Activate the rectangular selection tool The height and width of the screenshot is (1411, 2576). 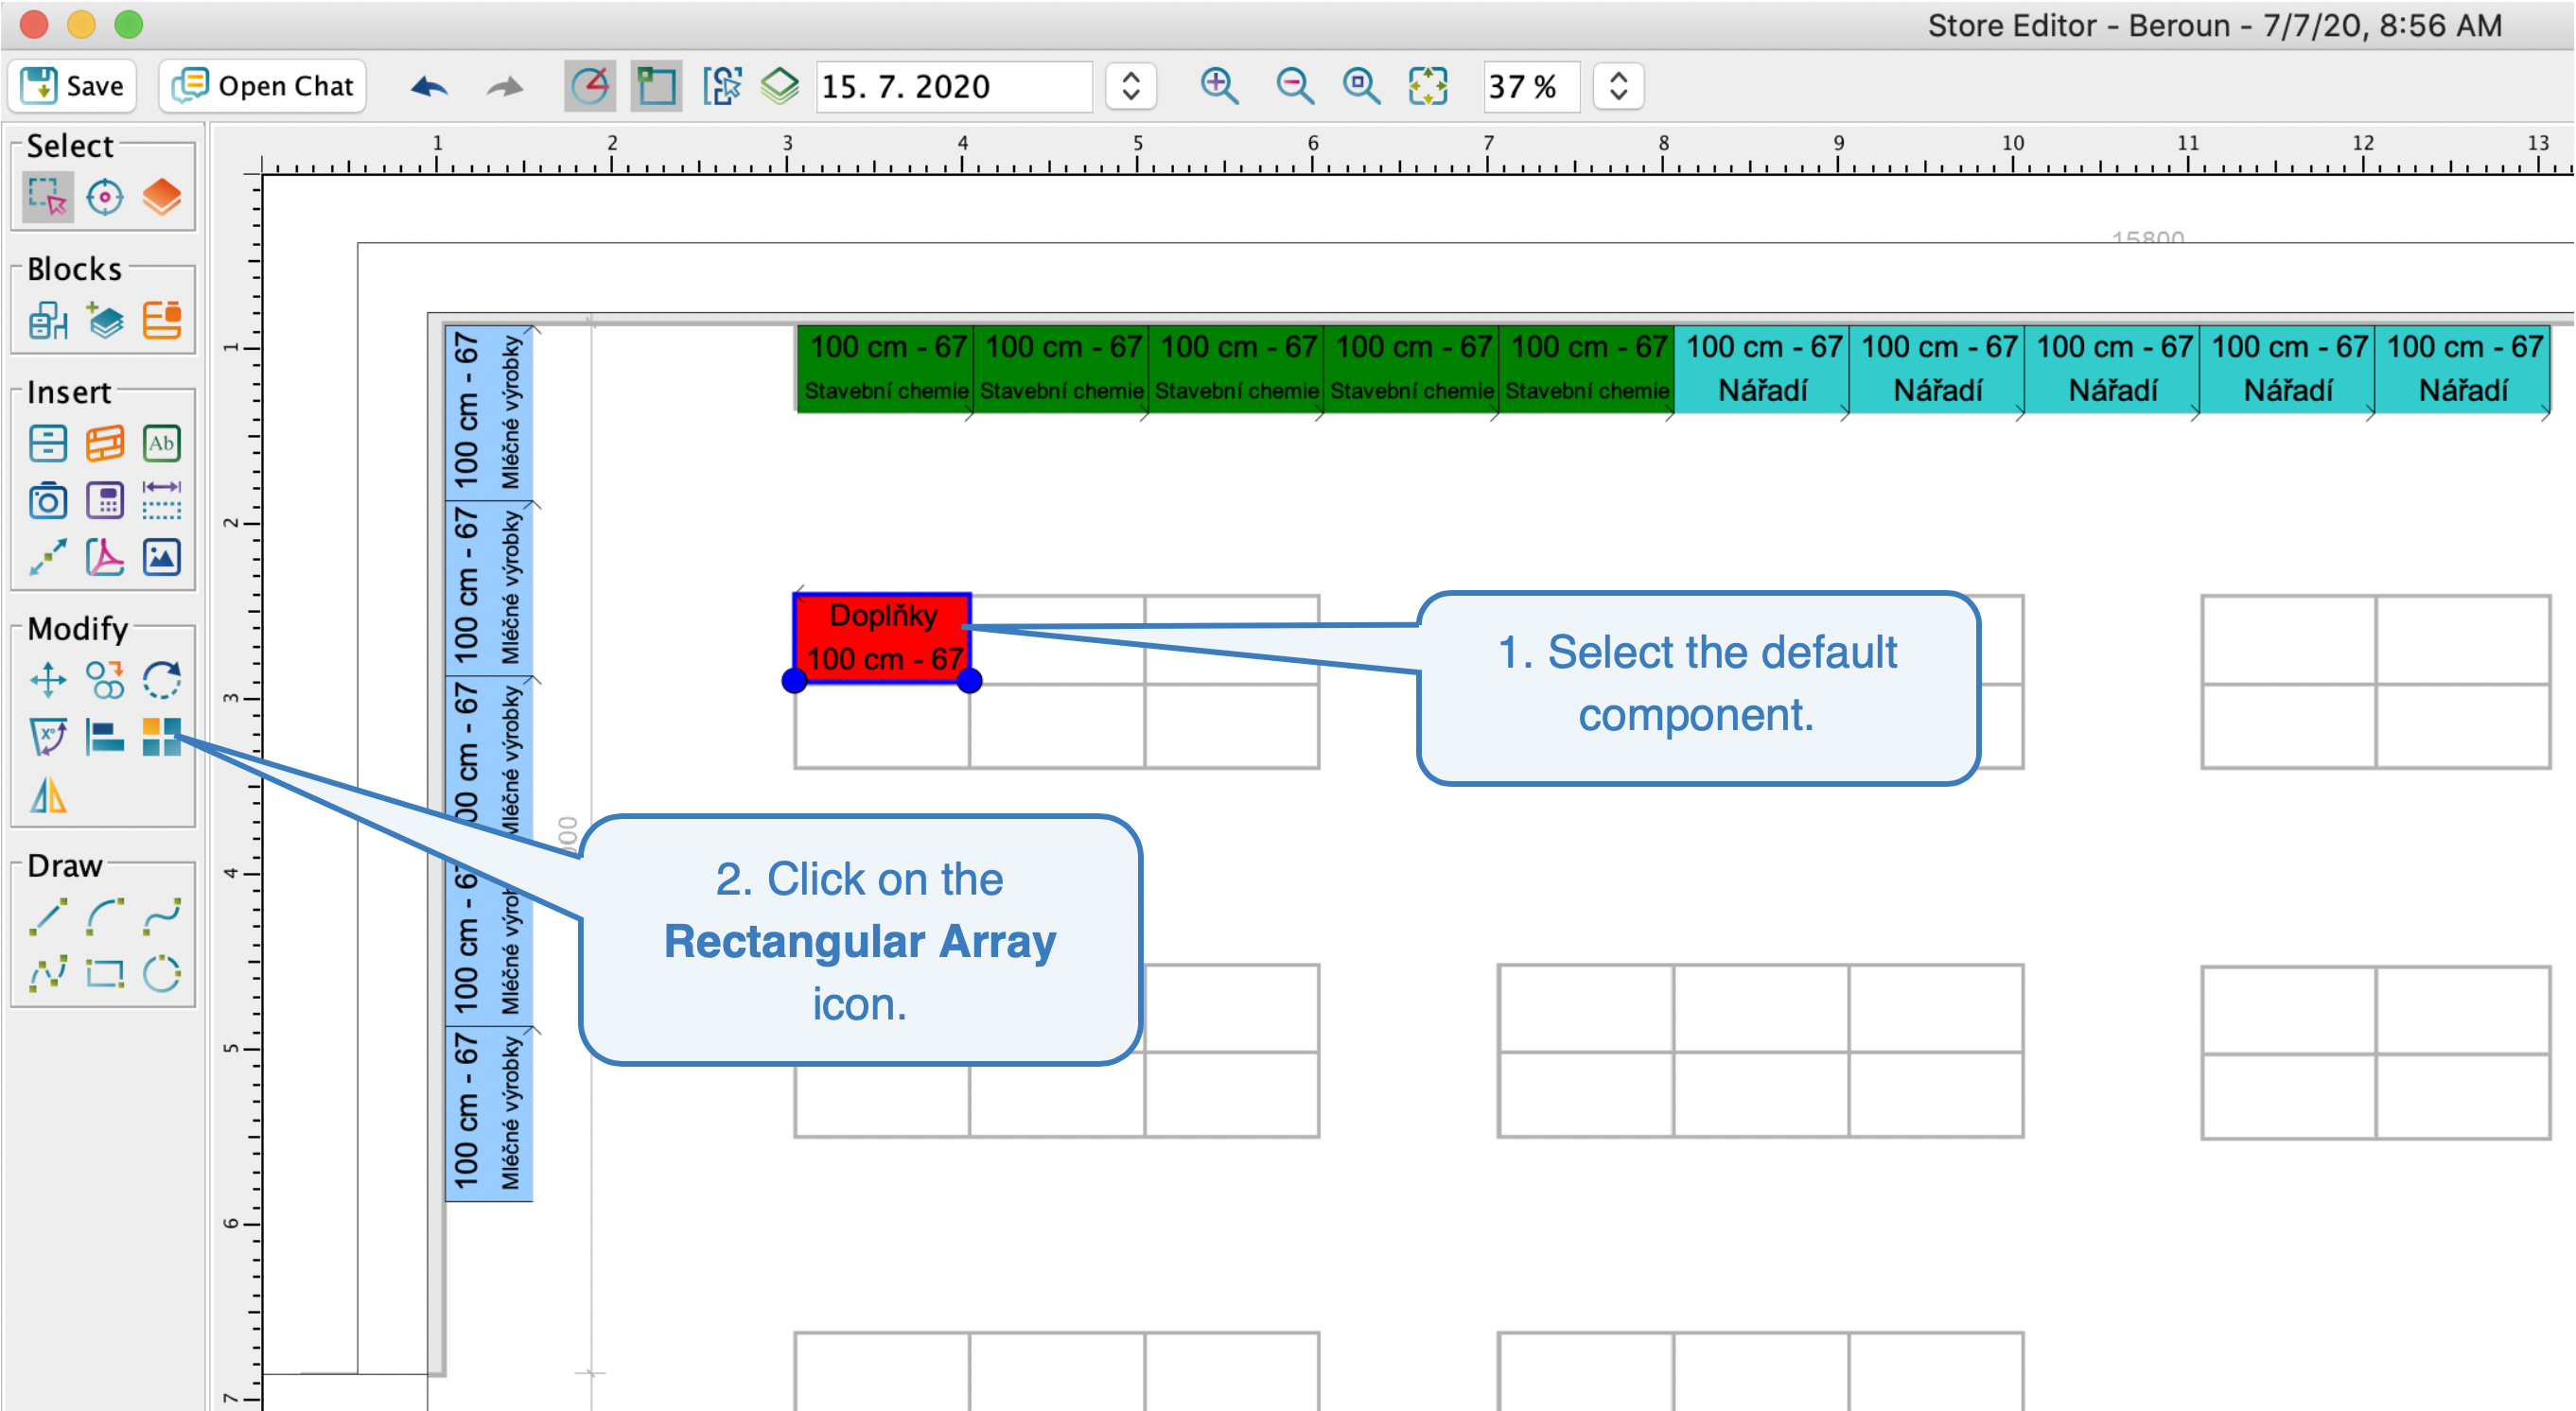pyautogui.click(x=47, y=197)
